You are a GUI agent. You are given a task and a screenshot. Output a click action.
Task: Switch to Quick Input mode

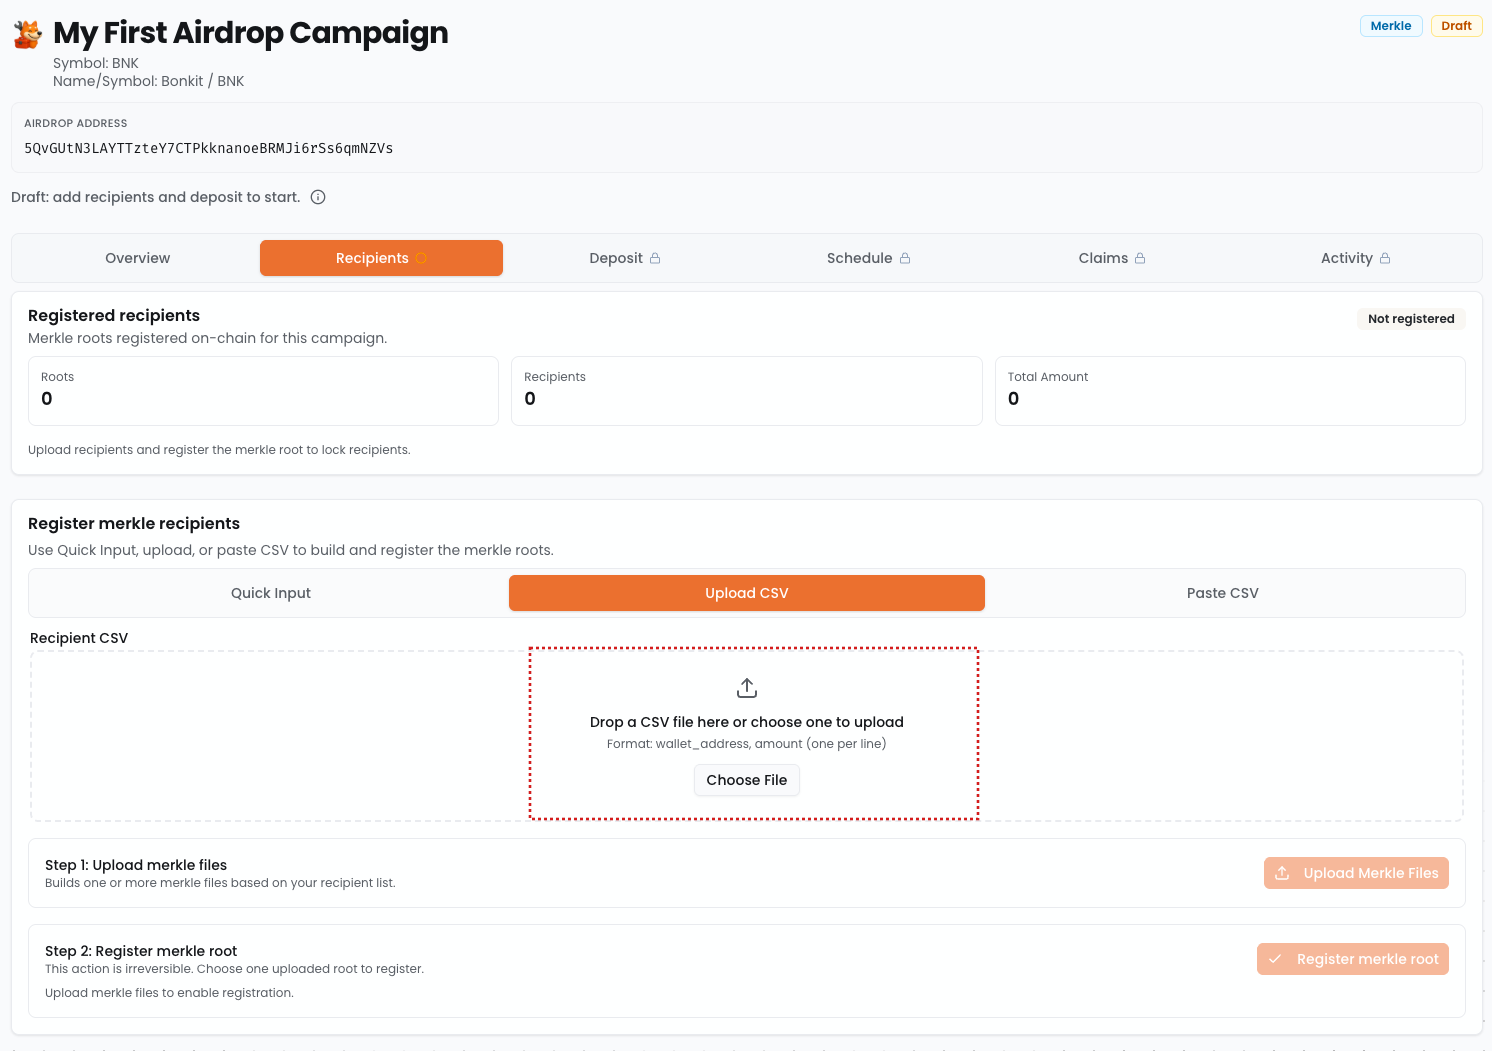coord(270,593)
